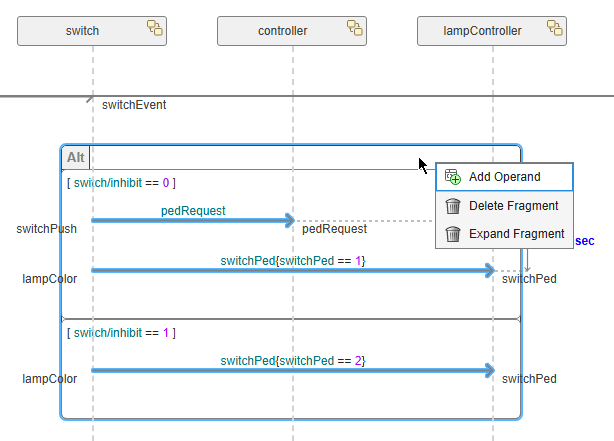The width and height of the screenshot is (614, 441).
Task: Click the Alt fragment type label
Action: (76, 157)
